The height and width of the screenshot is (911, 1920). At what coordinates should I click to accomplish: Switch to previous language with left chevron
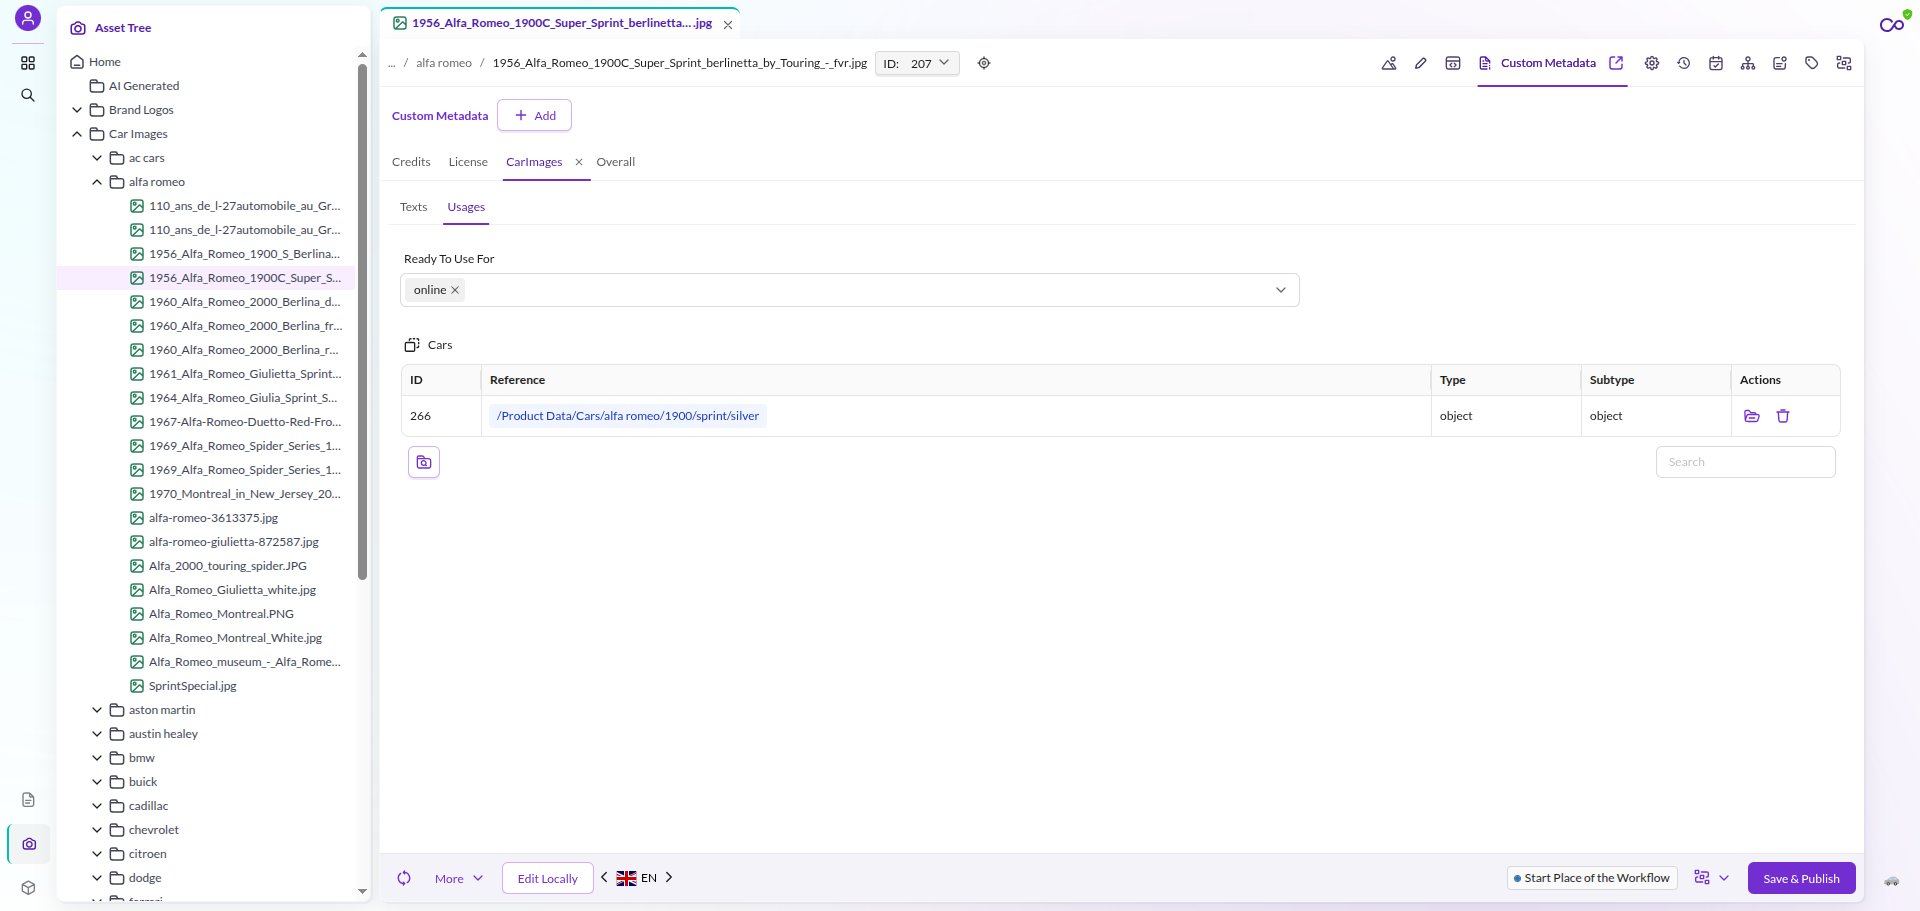click(x=604, y=877)
